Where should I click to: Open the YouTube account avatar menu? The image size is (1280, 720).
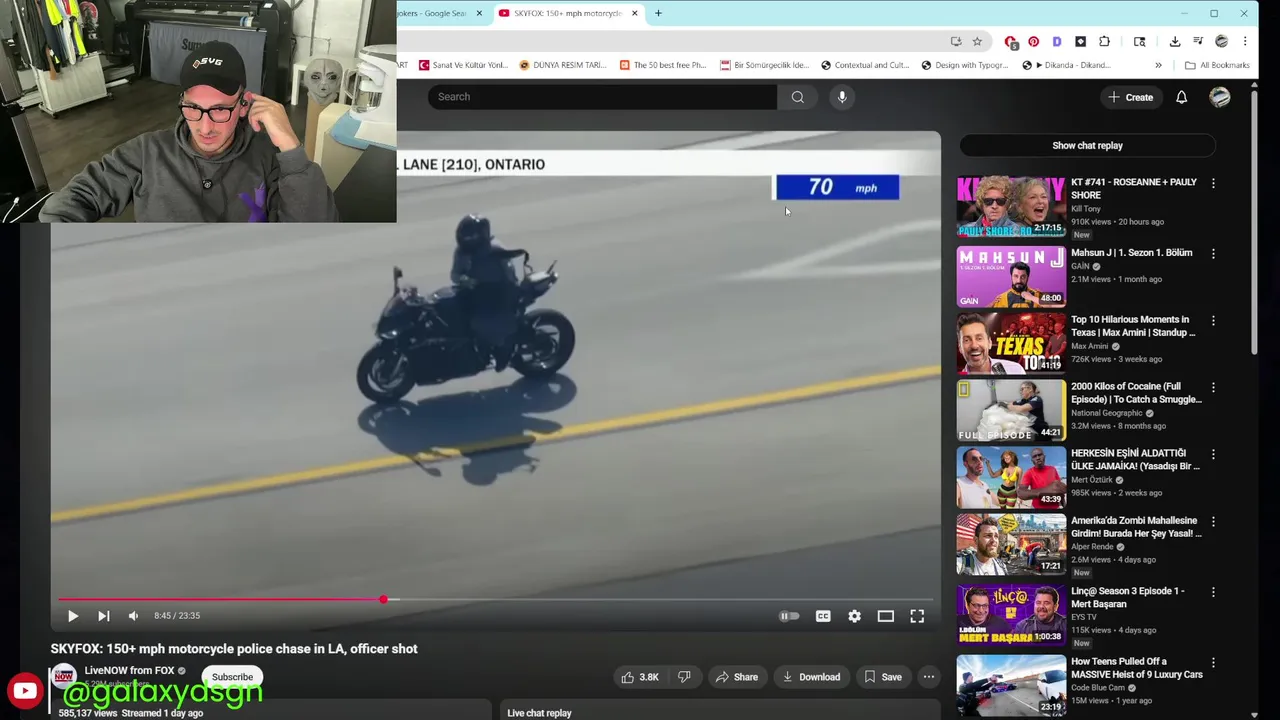coord(1219,97)
